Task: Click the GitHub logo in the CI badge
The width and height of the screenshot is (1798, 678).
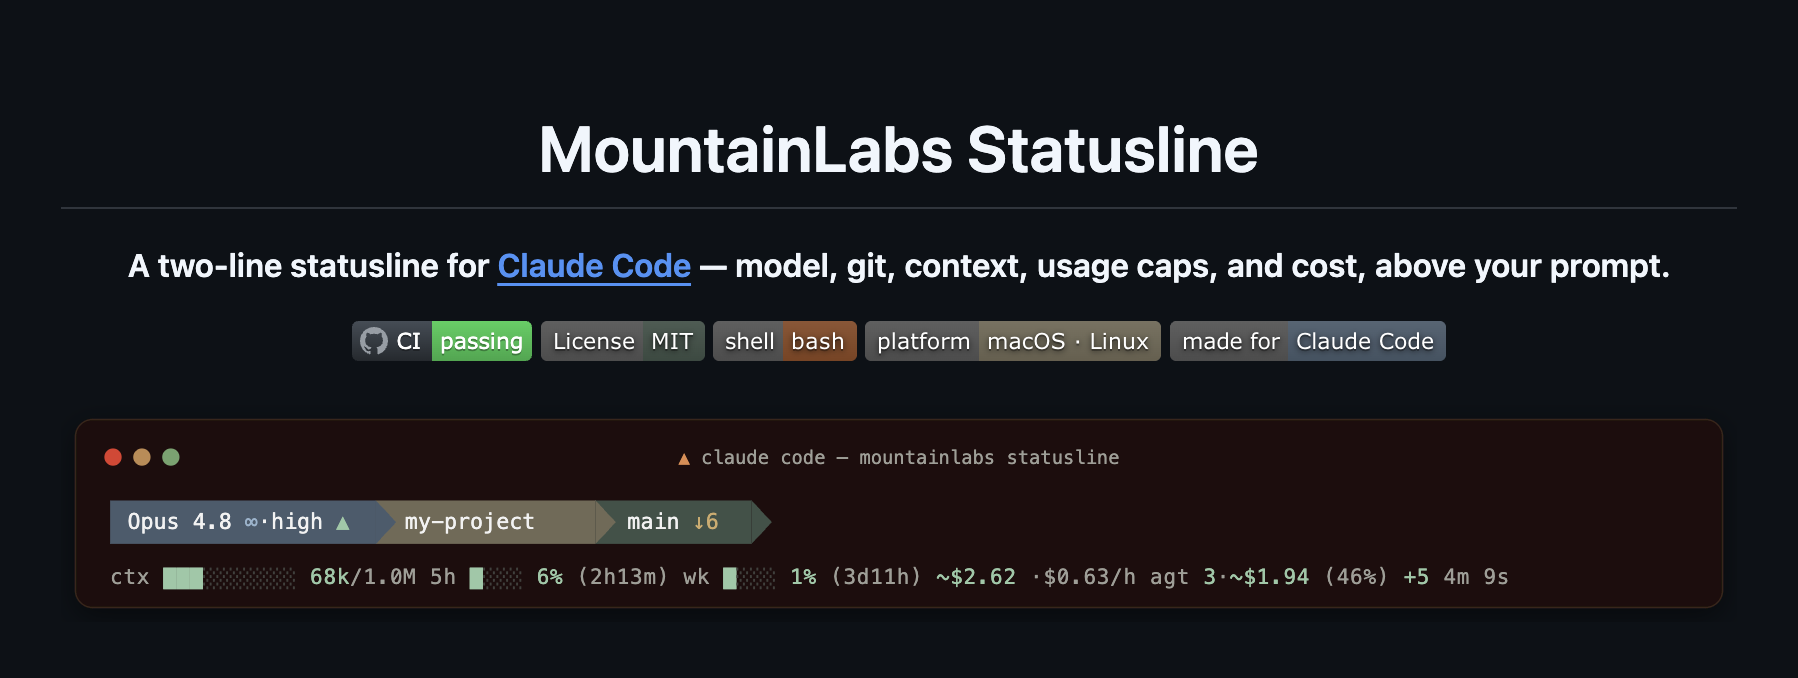Action: click(374, 341)
